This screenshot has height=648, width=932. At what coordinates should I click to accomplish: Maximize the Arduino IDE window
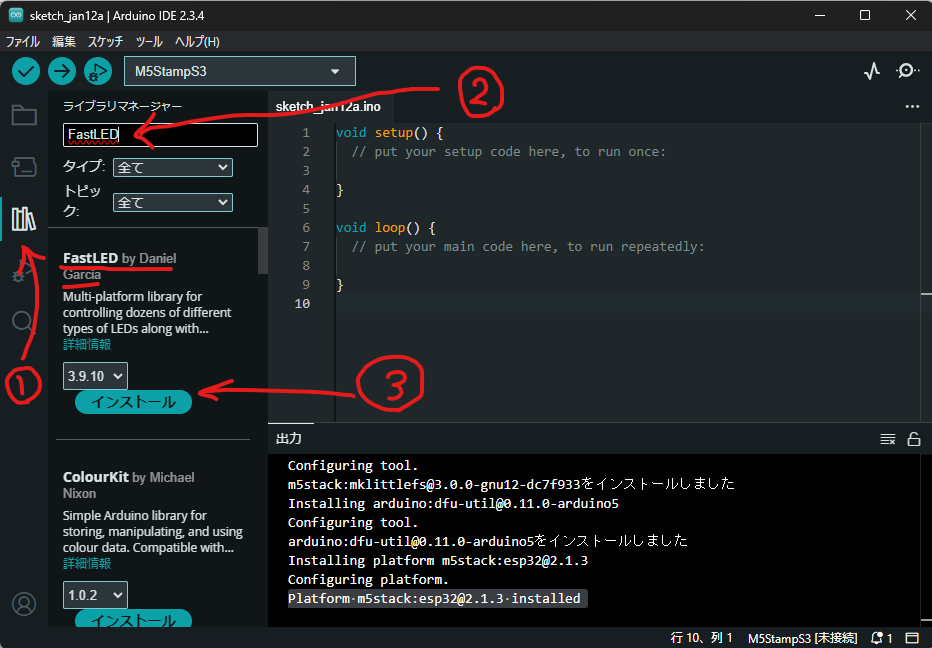pyautogui.click(x=865, y=15)
